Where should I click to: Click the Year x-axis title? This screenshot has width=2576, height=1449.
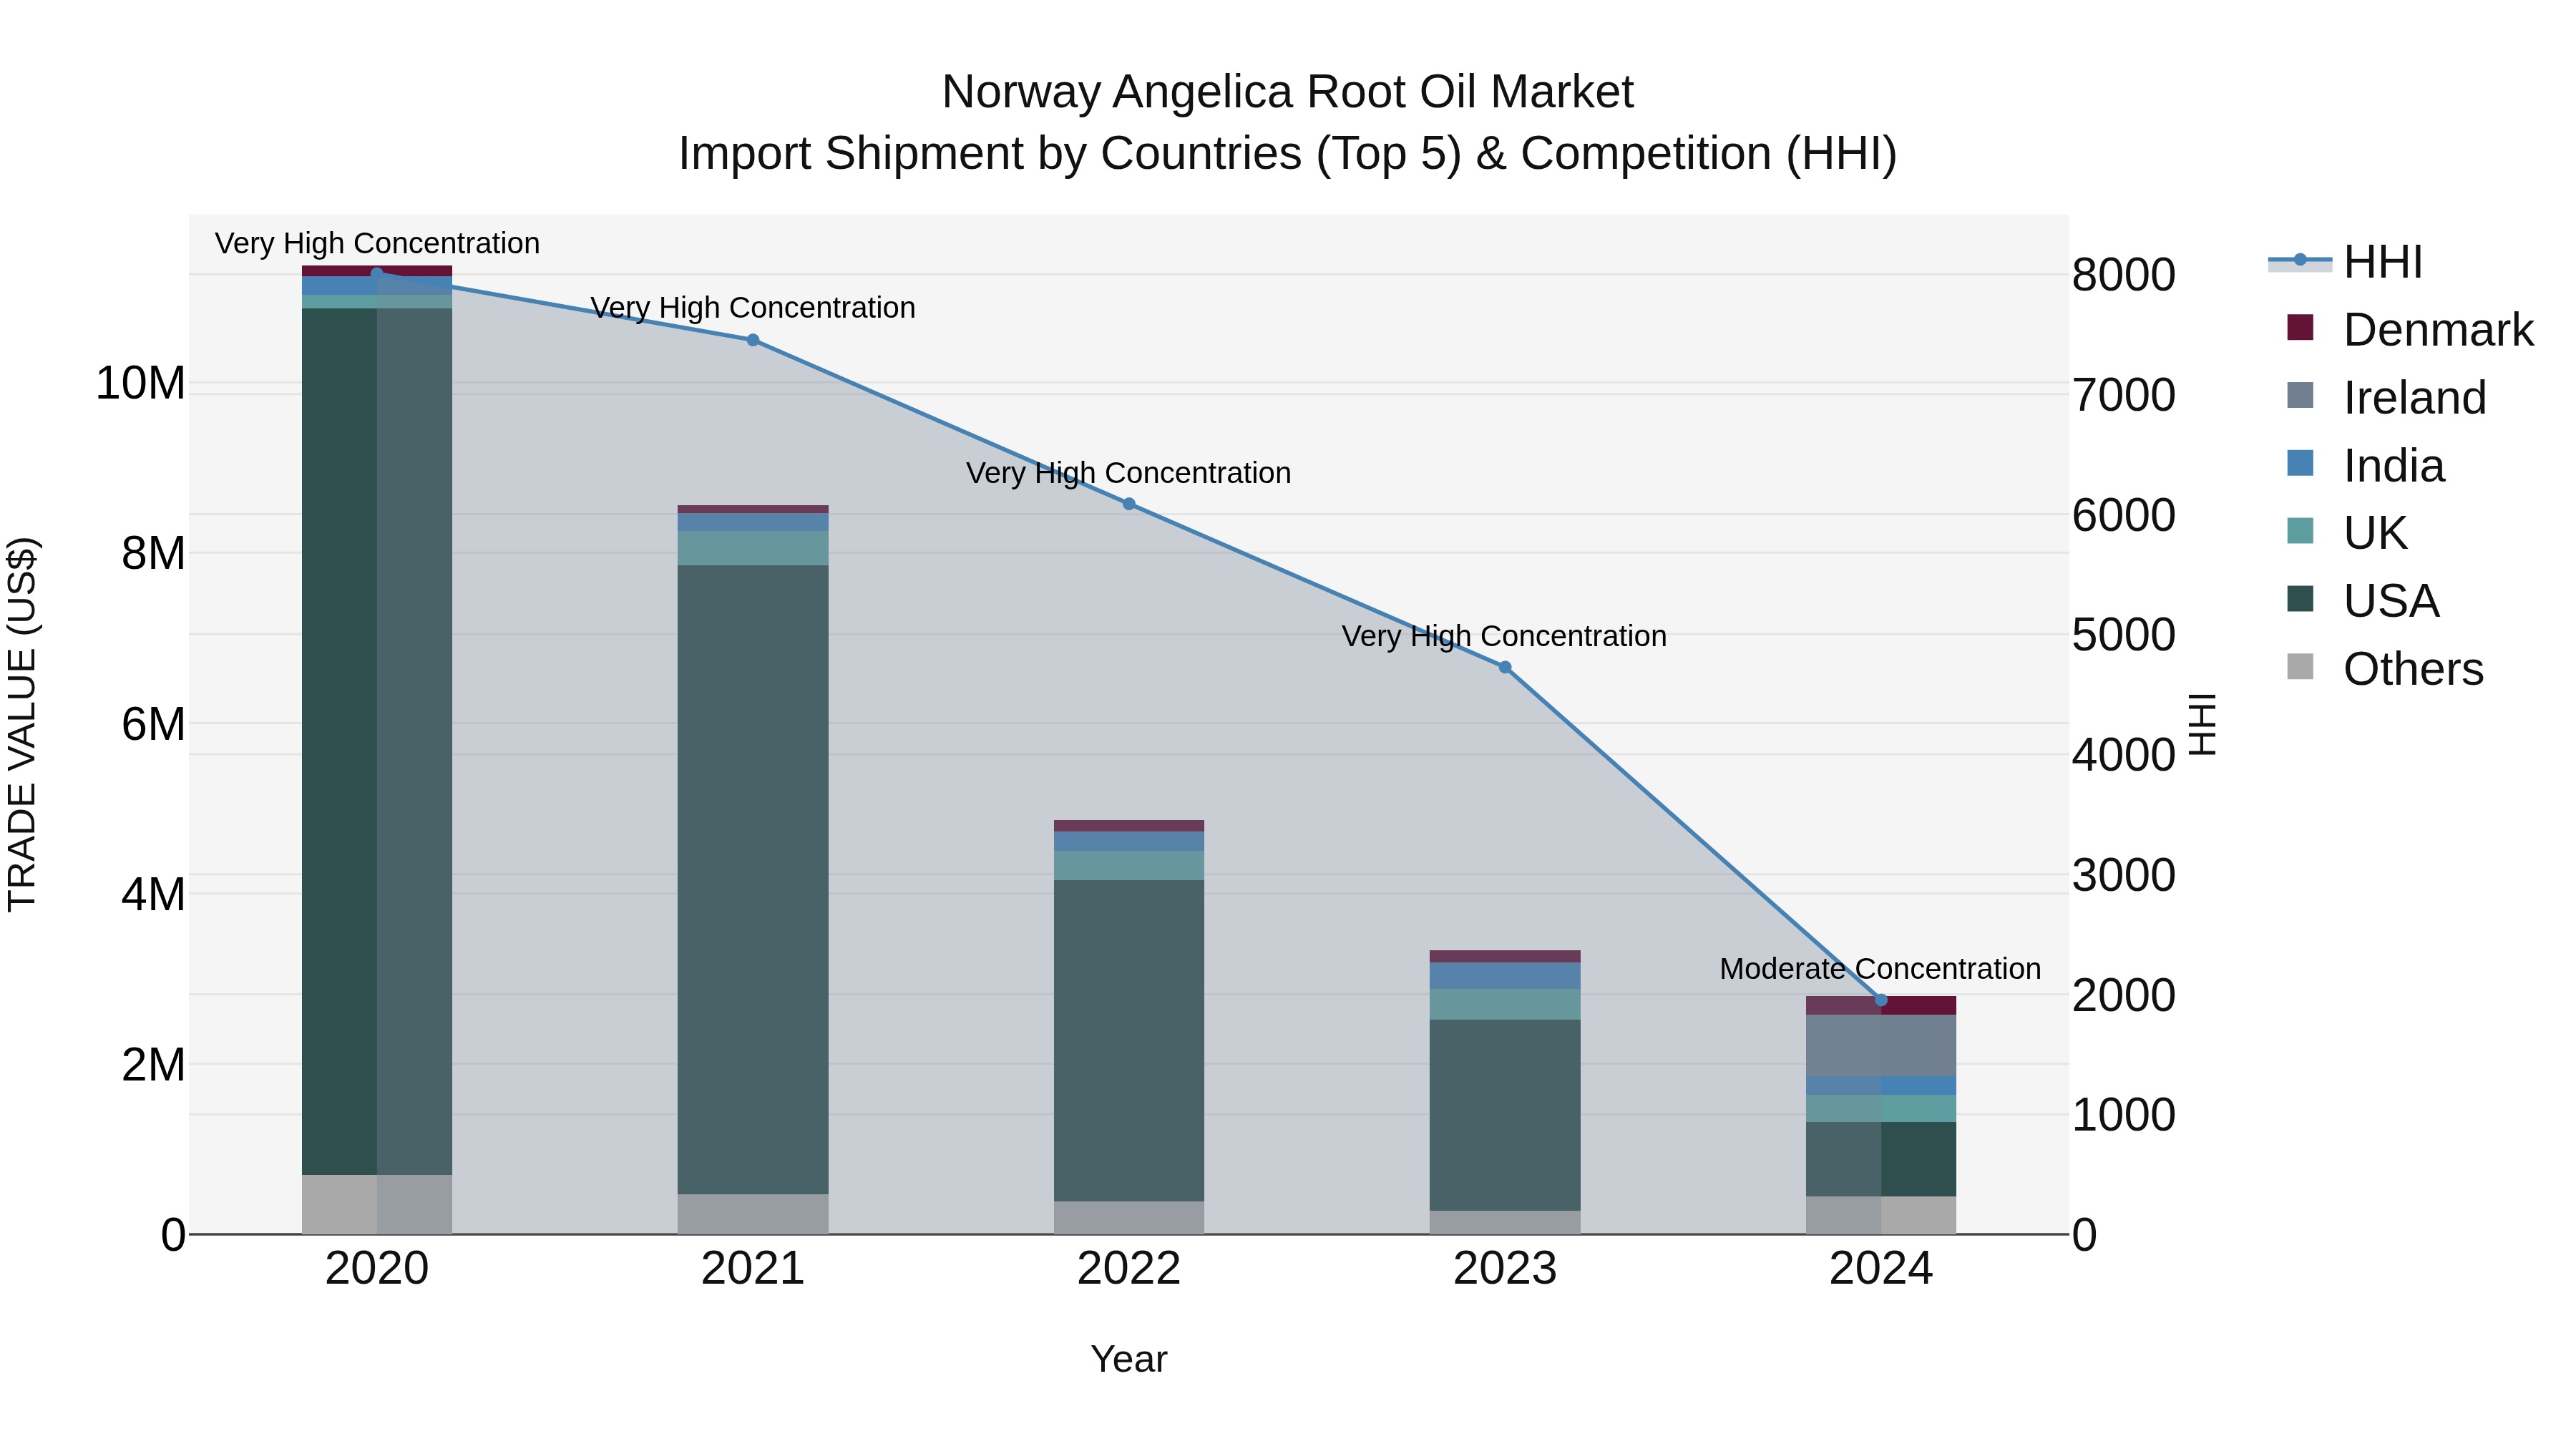click(1129, 1359)
